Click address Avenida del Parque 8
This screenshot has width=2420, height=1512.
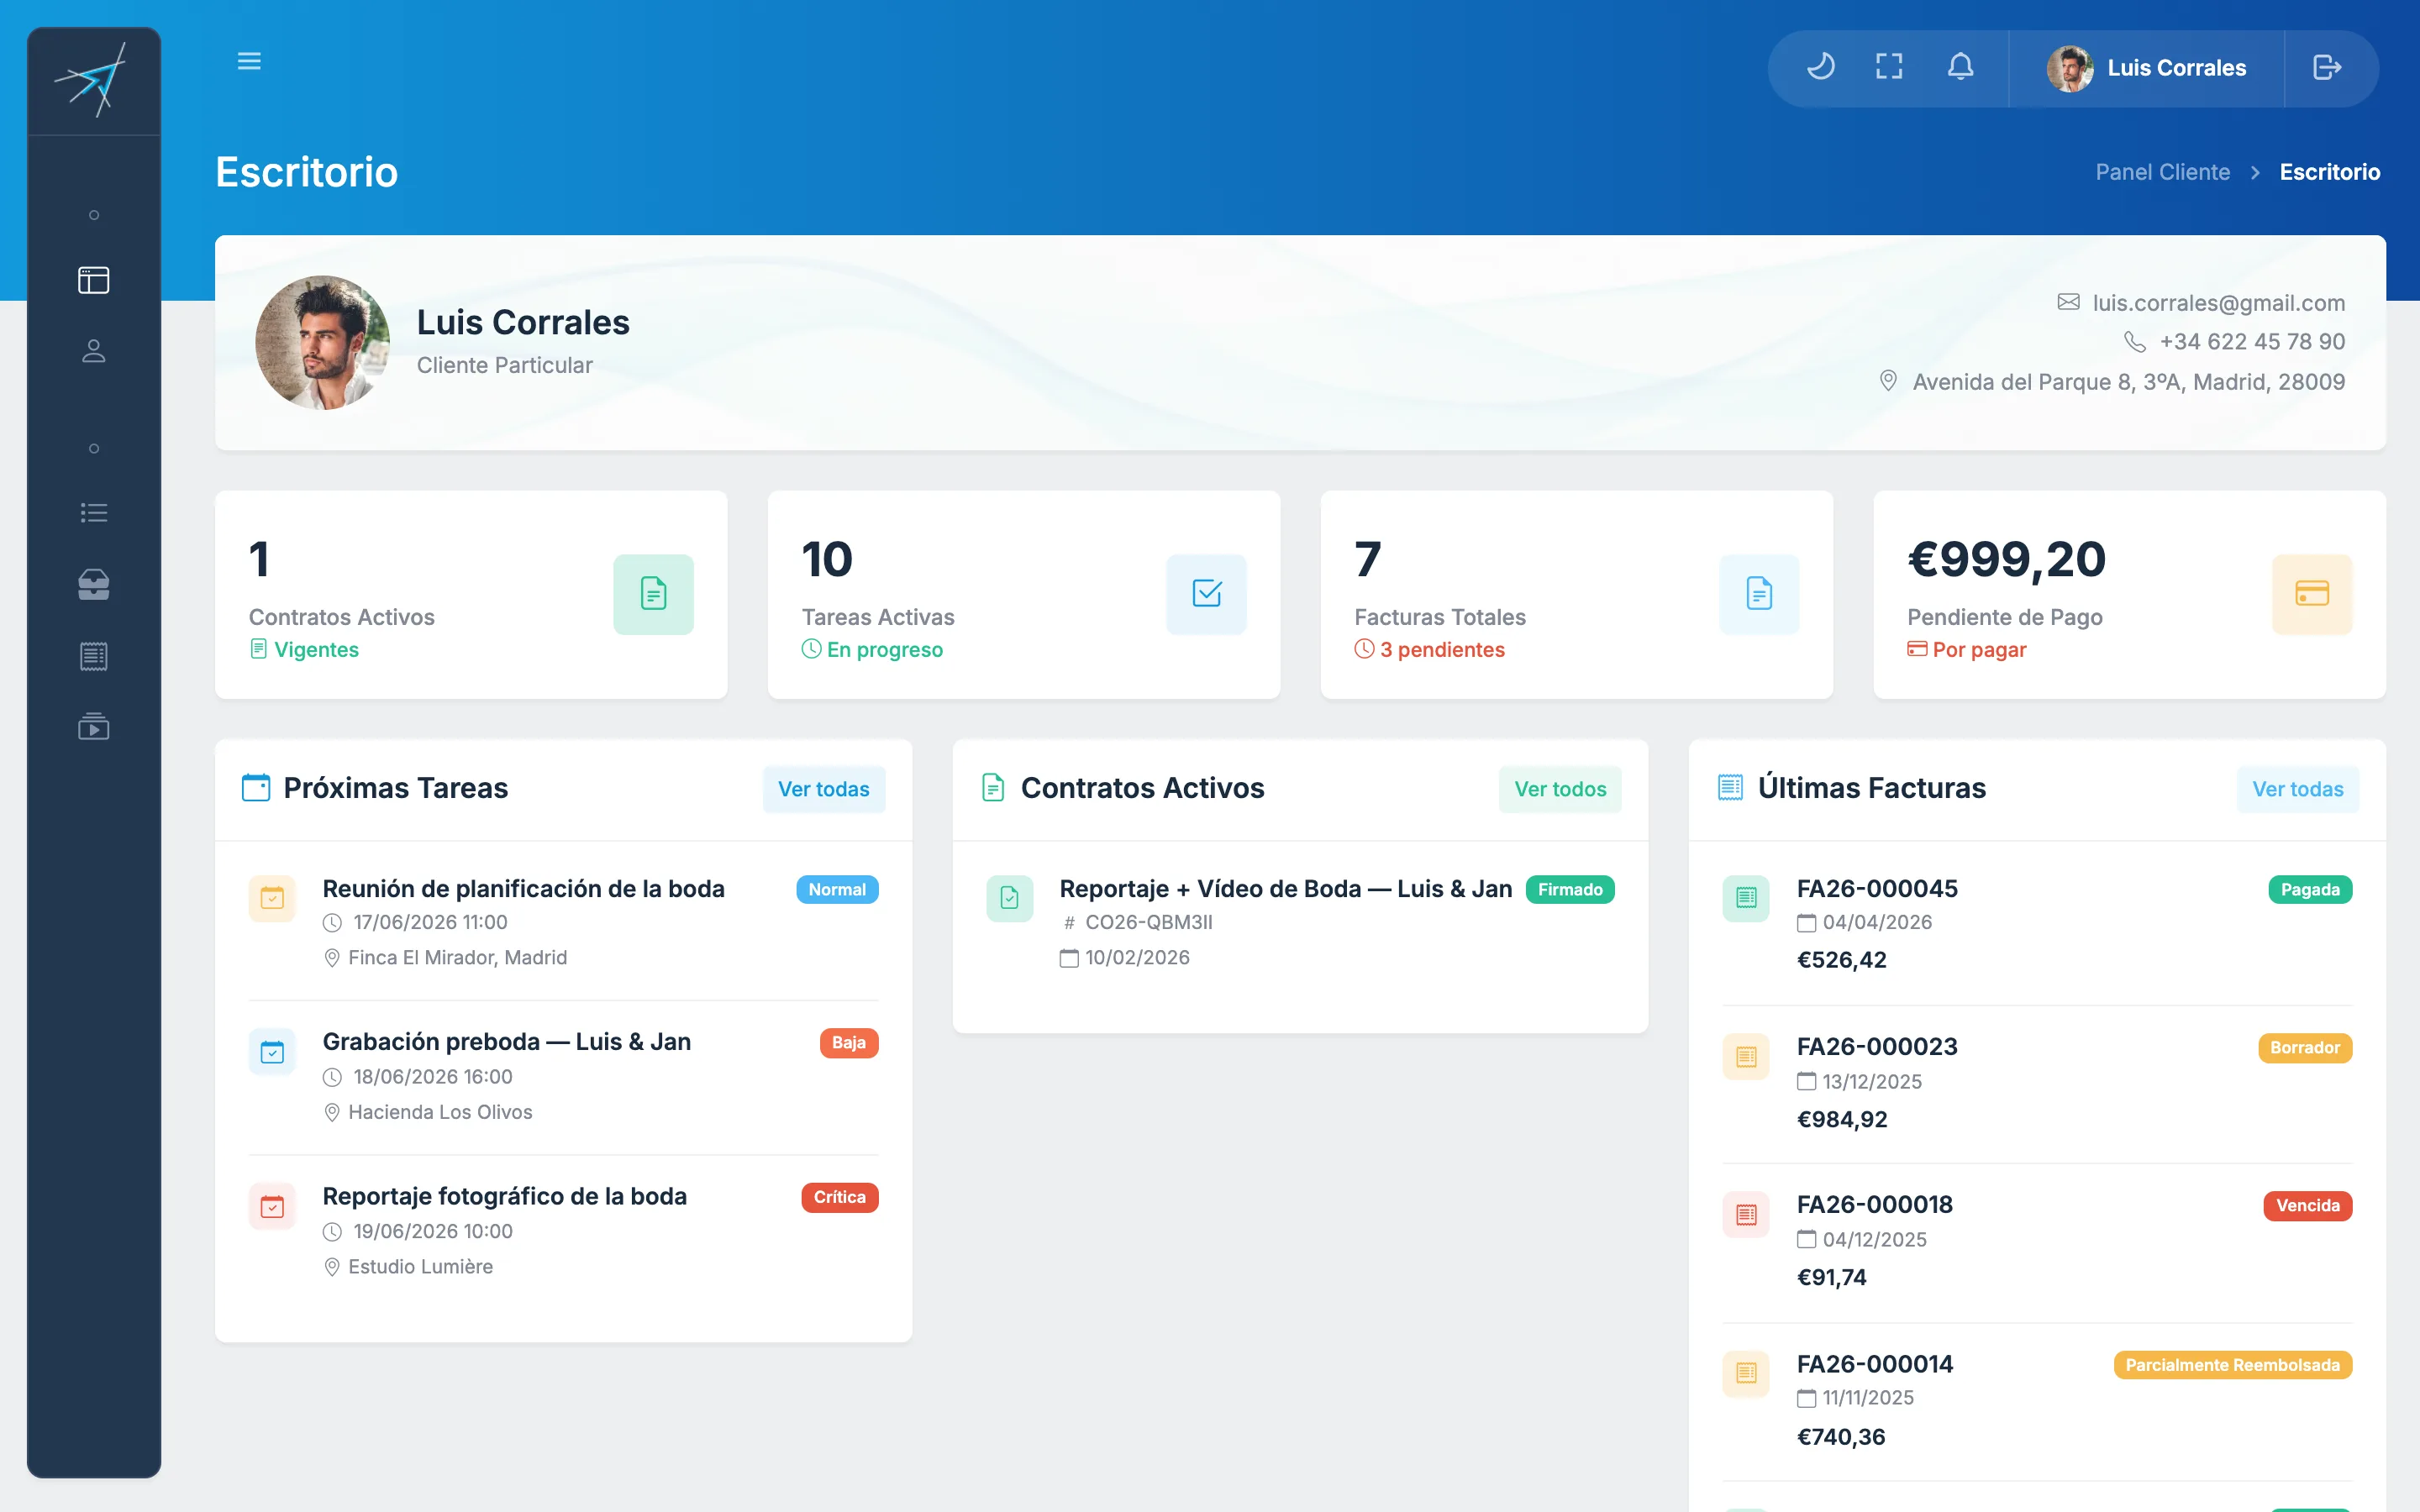(2128, 382)
